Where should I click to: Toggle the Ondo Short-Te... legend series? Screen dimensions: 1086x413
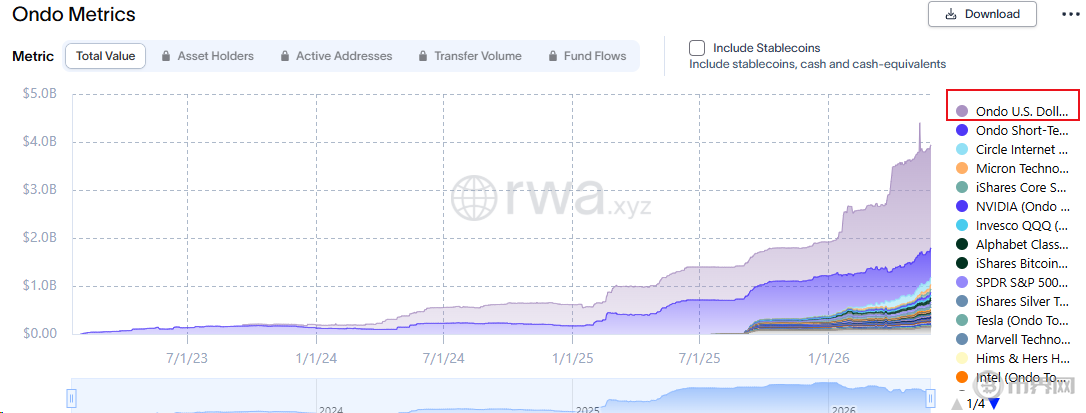(x=1010, y=130)
